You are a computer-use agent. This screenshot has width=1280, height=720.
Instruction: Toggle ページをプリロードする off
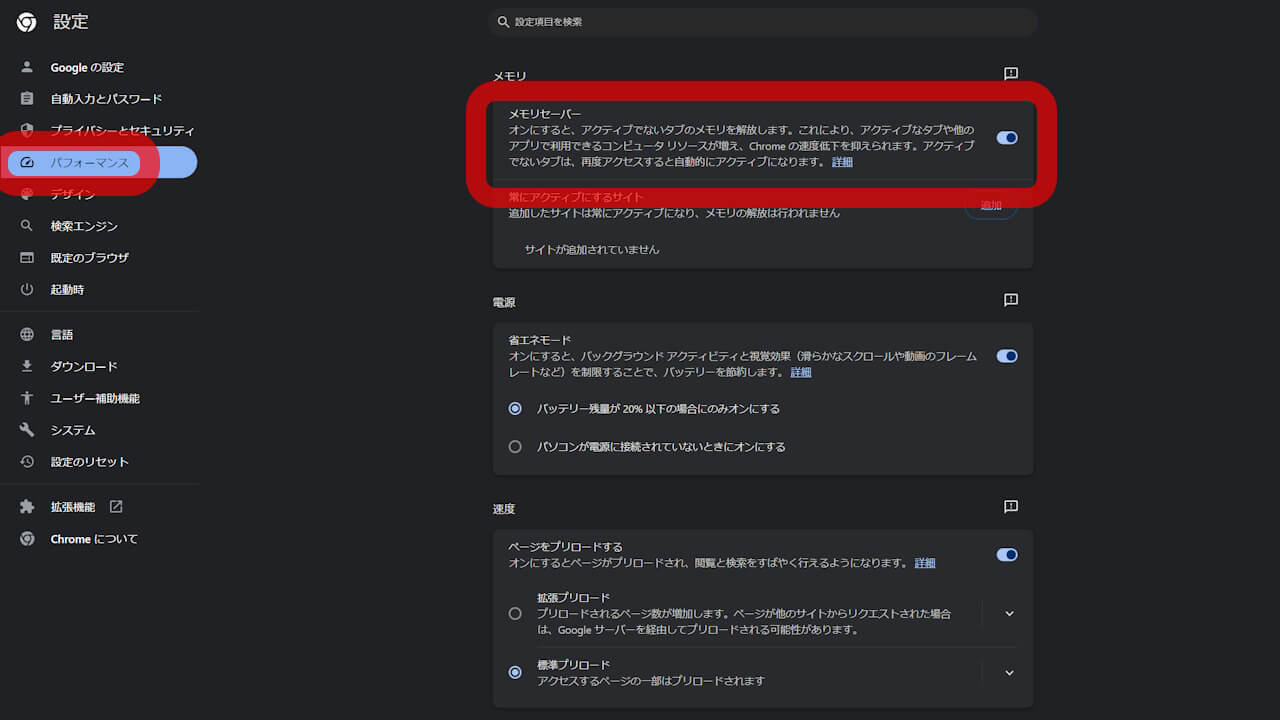tap(1006, 554)
